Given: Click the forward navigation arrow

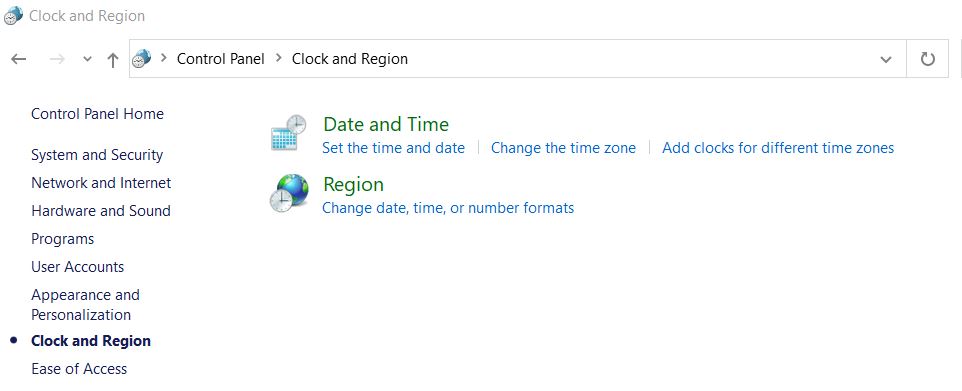Looking at the screenshot, I should point(57,59).
